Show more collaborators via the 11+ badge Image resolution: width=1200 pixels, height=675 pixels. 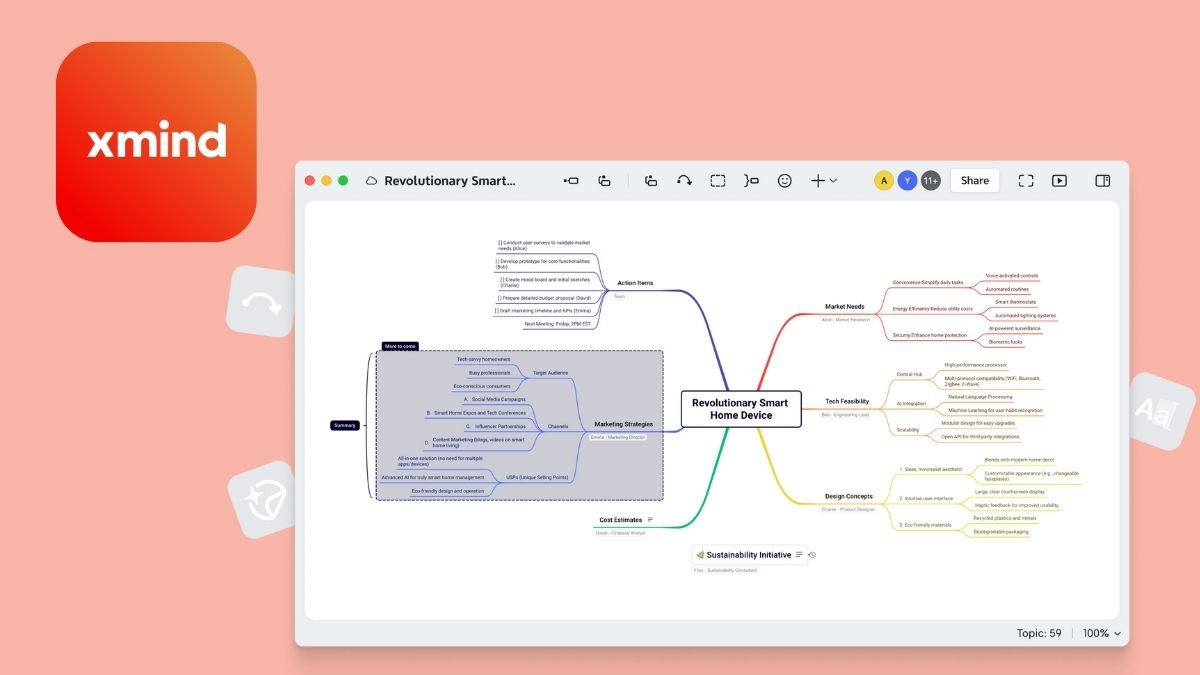(x=931, y=181)
